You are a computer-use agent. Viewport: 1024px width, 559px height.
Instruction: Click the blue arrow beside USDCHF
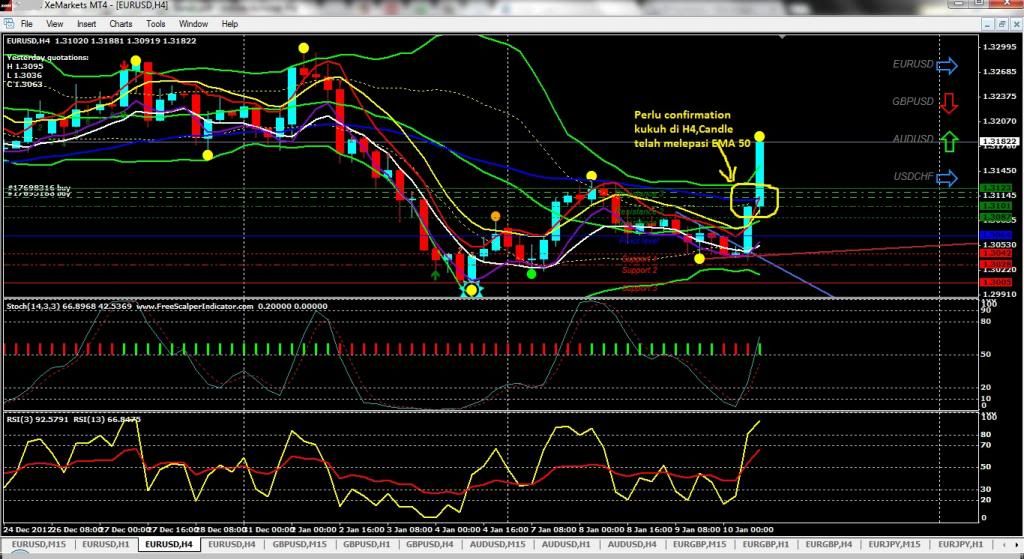(947, 179)
